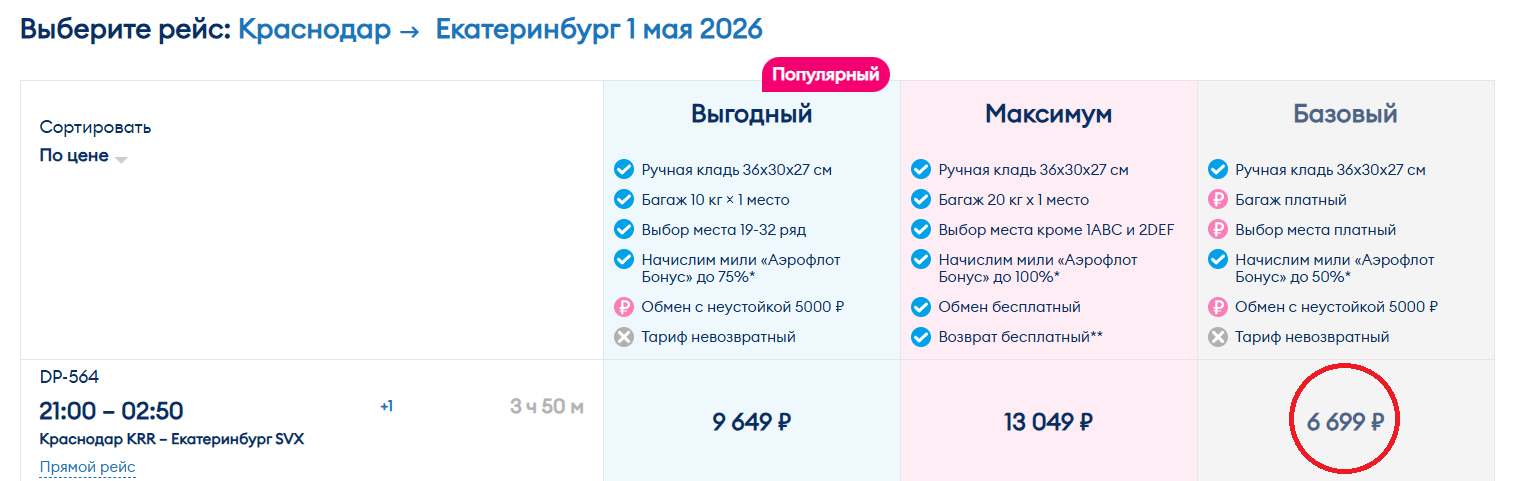The height and width of the screenshot is (481, 1521).
Task: Click checkmark beside Обмен бесплатный
Action: coord(921,307)
